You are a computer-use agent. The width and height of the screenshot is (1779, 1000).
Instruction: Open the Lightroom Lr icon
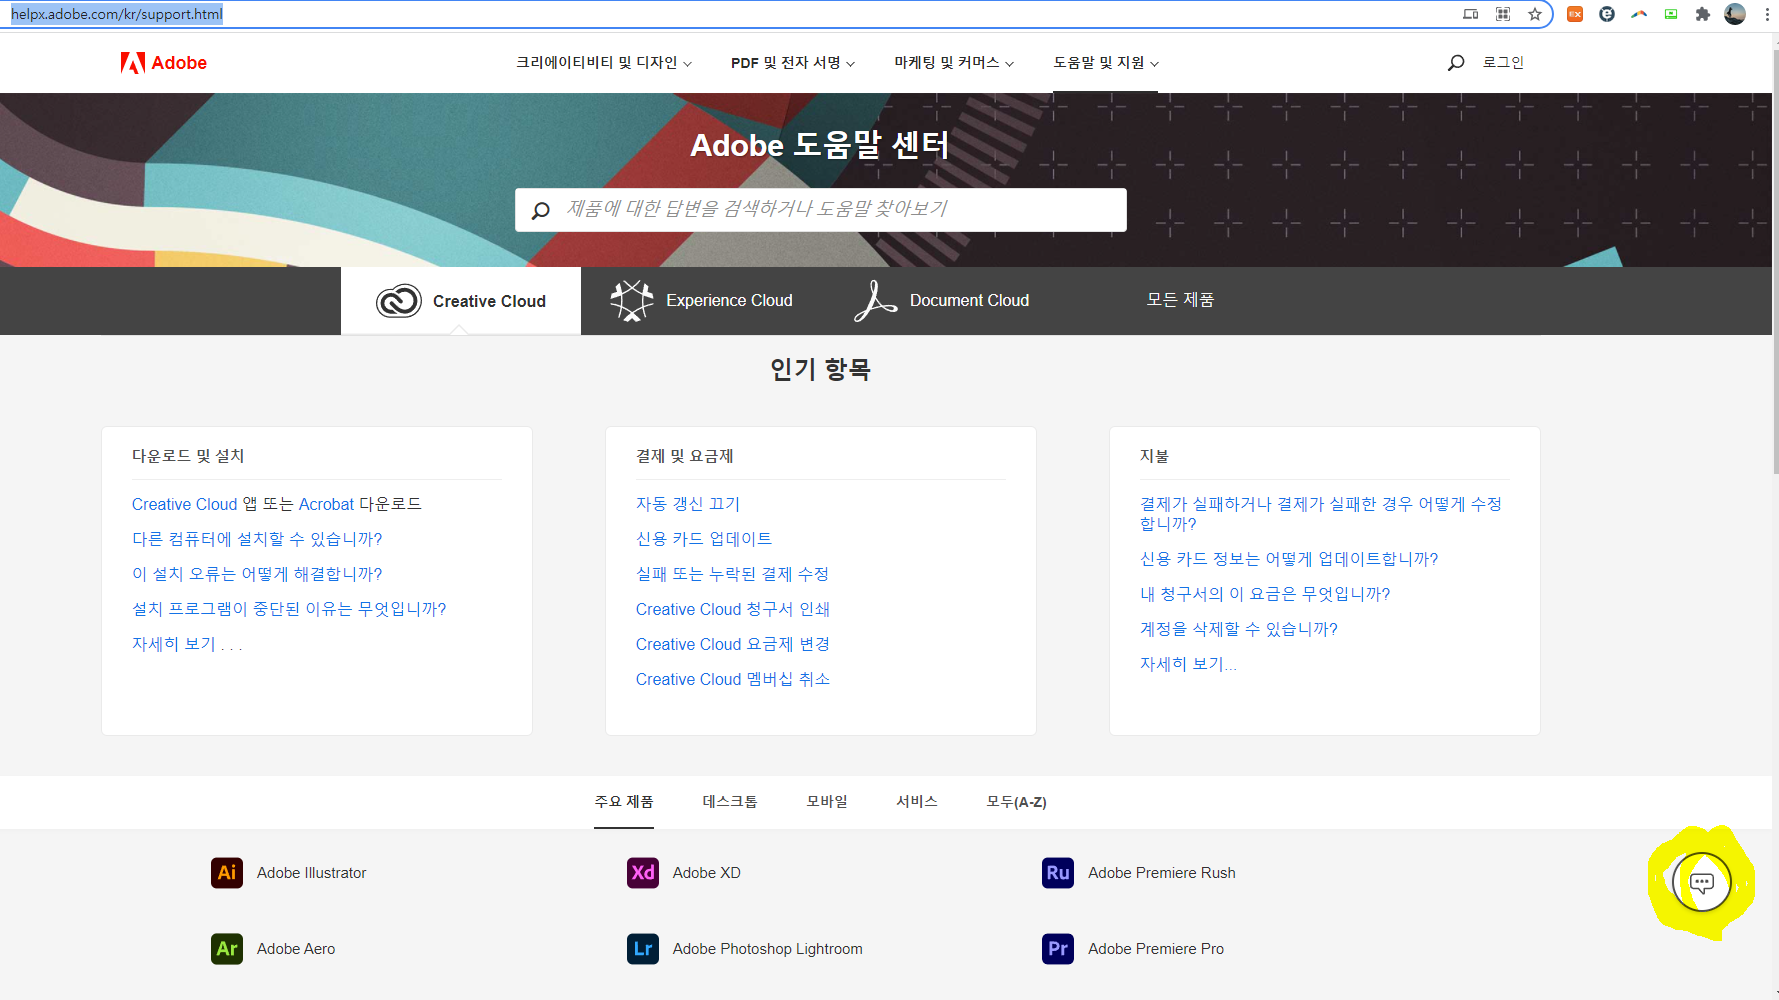click(x=643, y=949)
